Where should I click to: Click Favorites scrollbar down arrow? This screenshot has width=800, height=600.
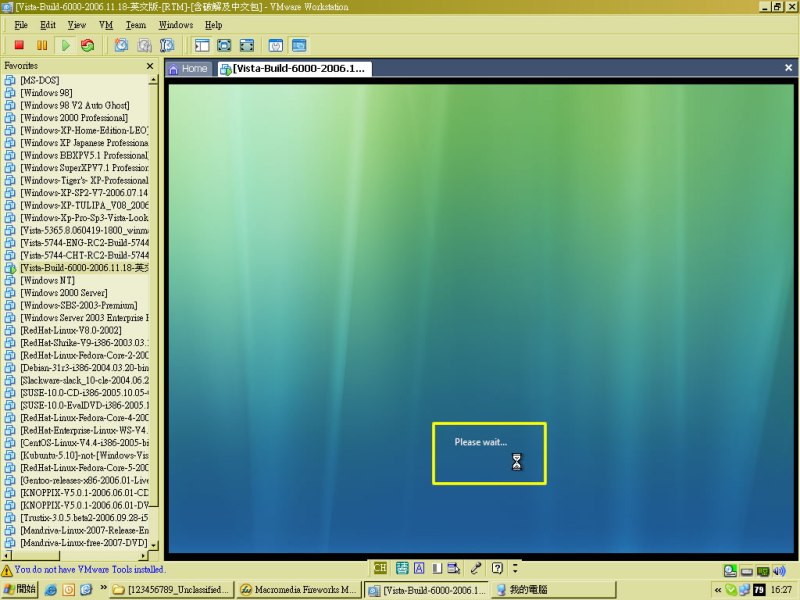pyautogui.click(x=153, y=545)
